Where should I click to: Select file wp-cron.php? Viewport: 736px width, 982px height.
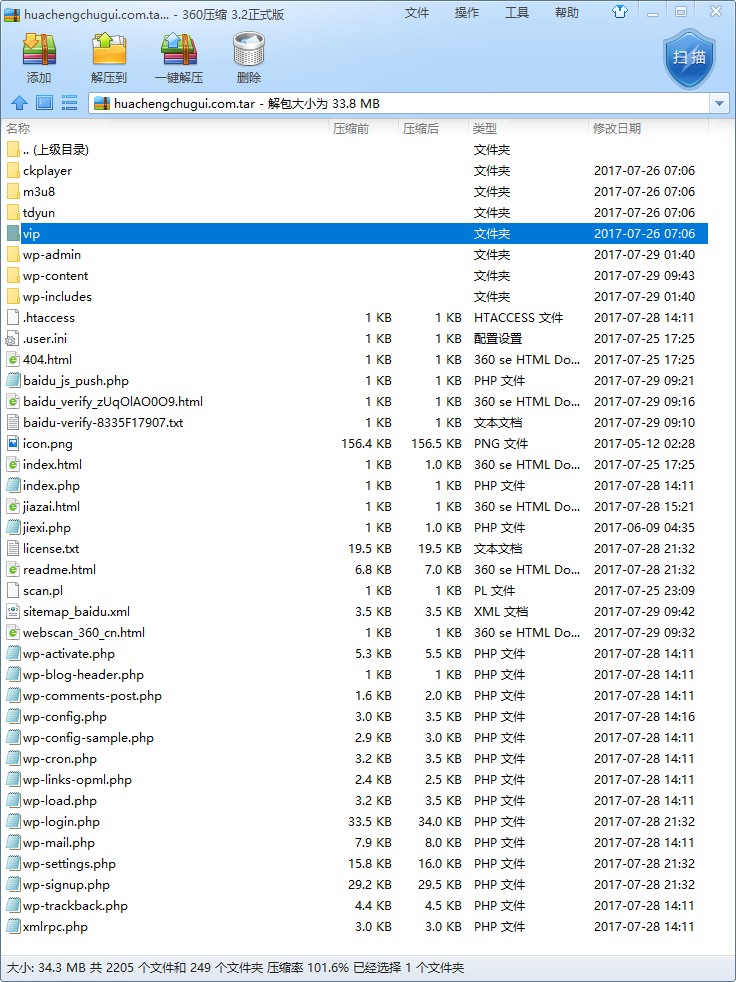coord(355,758)
